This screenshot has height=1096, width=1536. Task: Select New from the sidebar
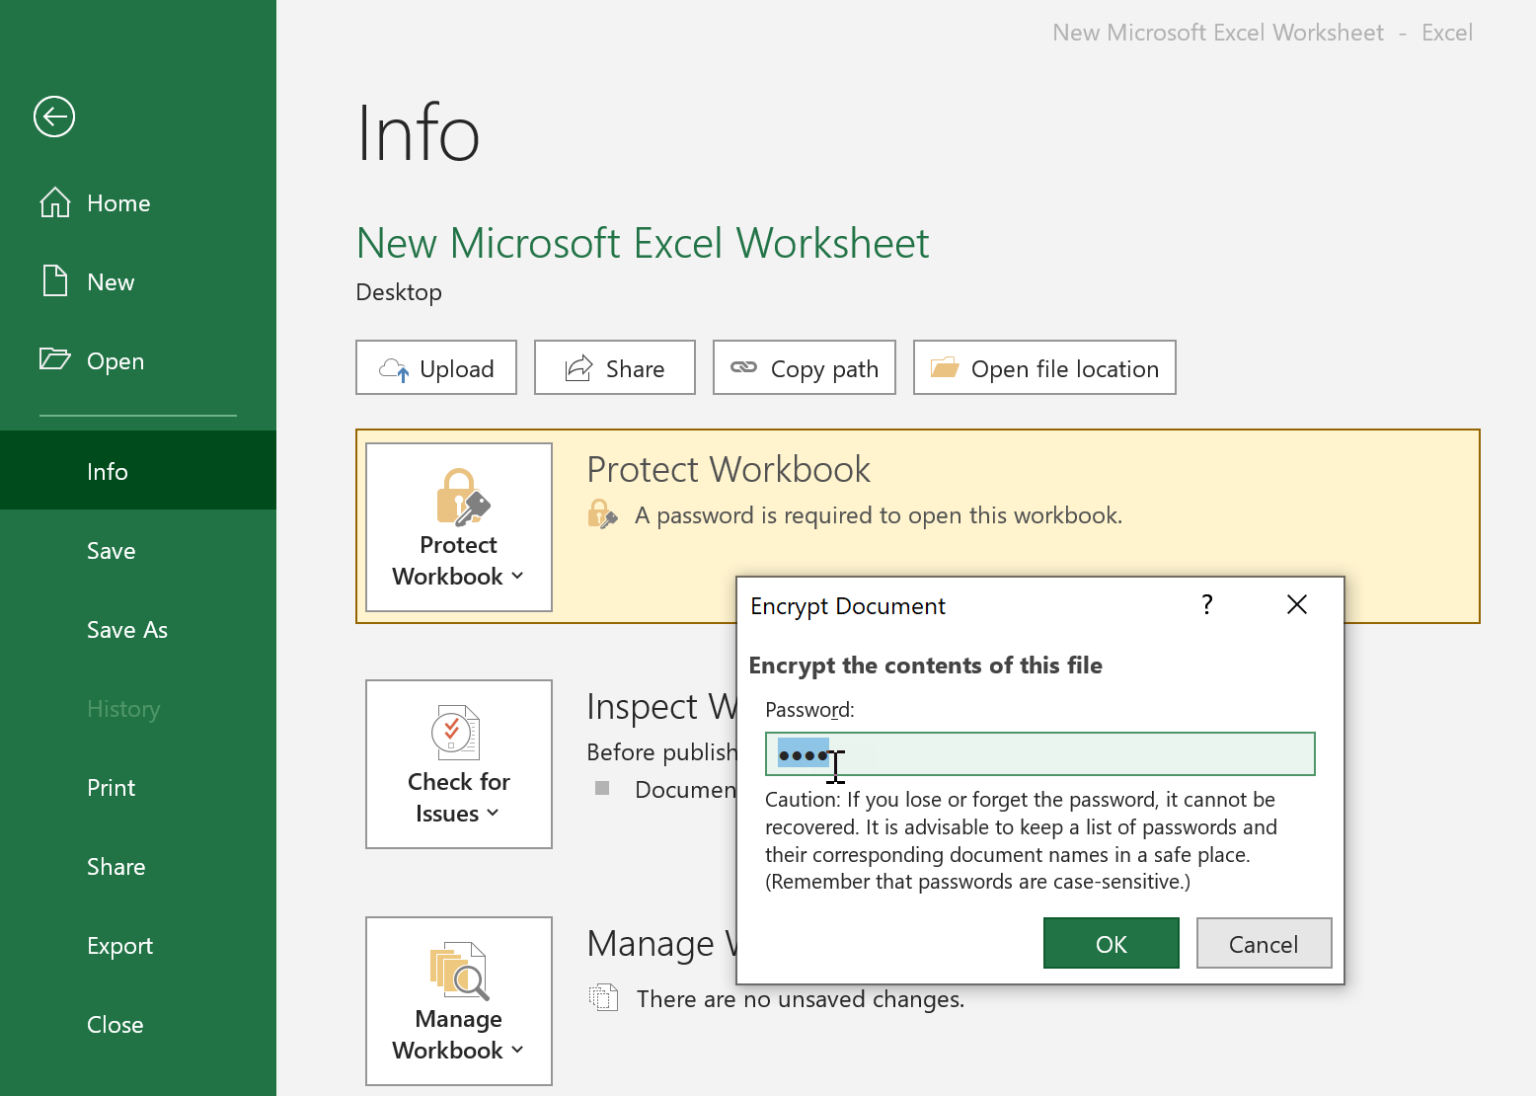138,282
